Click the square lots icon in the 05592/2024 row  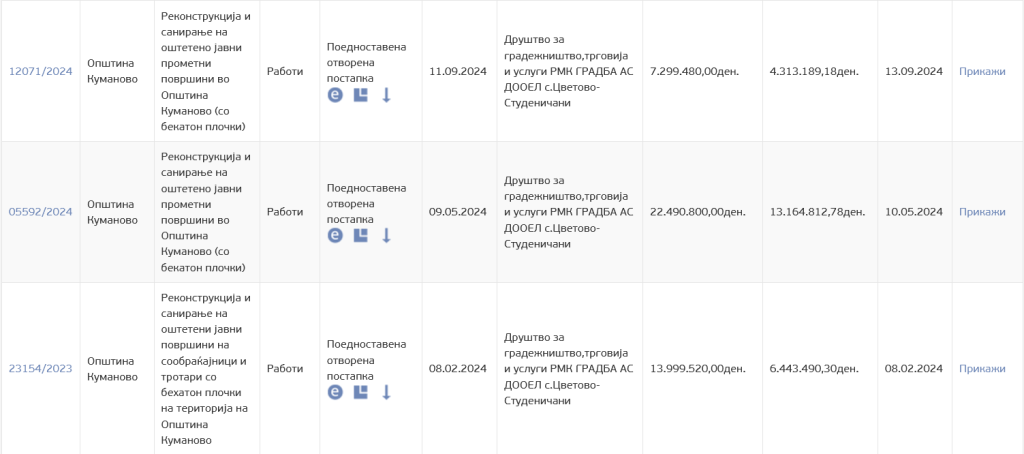[362, 236]
